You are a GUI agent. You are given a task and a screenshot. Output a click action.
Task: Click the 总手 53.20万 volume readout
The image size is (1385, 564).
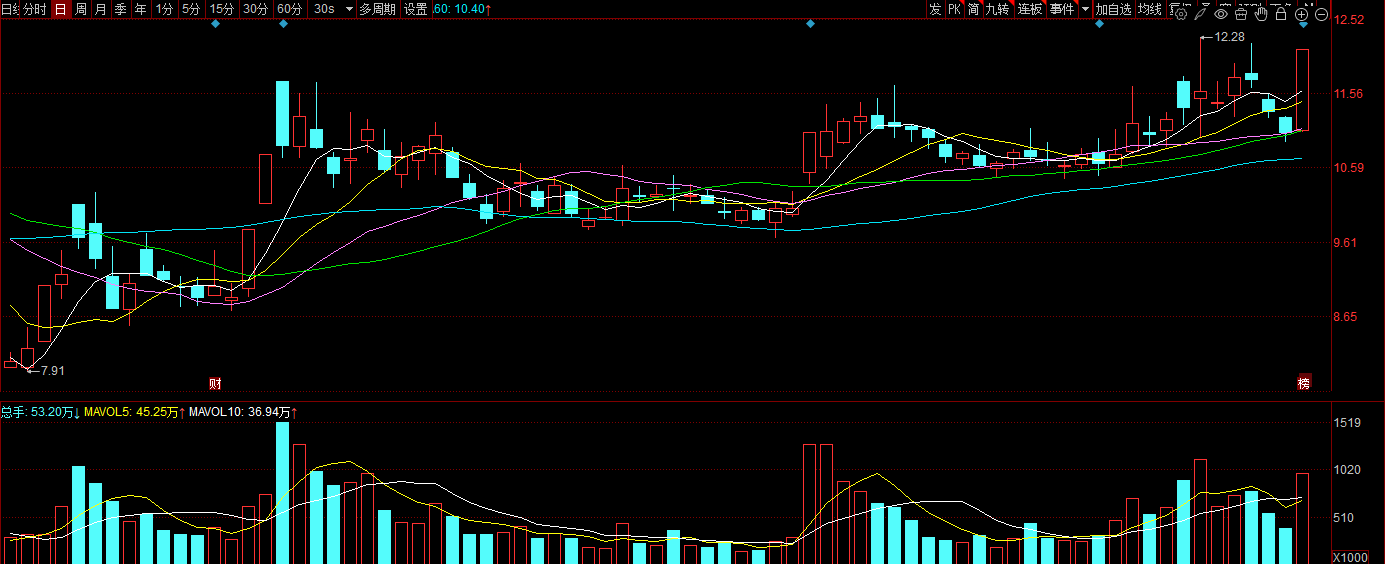(x=40, y=411)
